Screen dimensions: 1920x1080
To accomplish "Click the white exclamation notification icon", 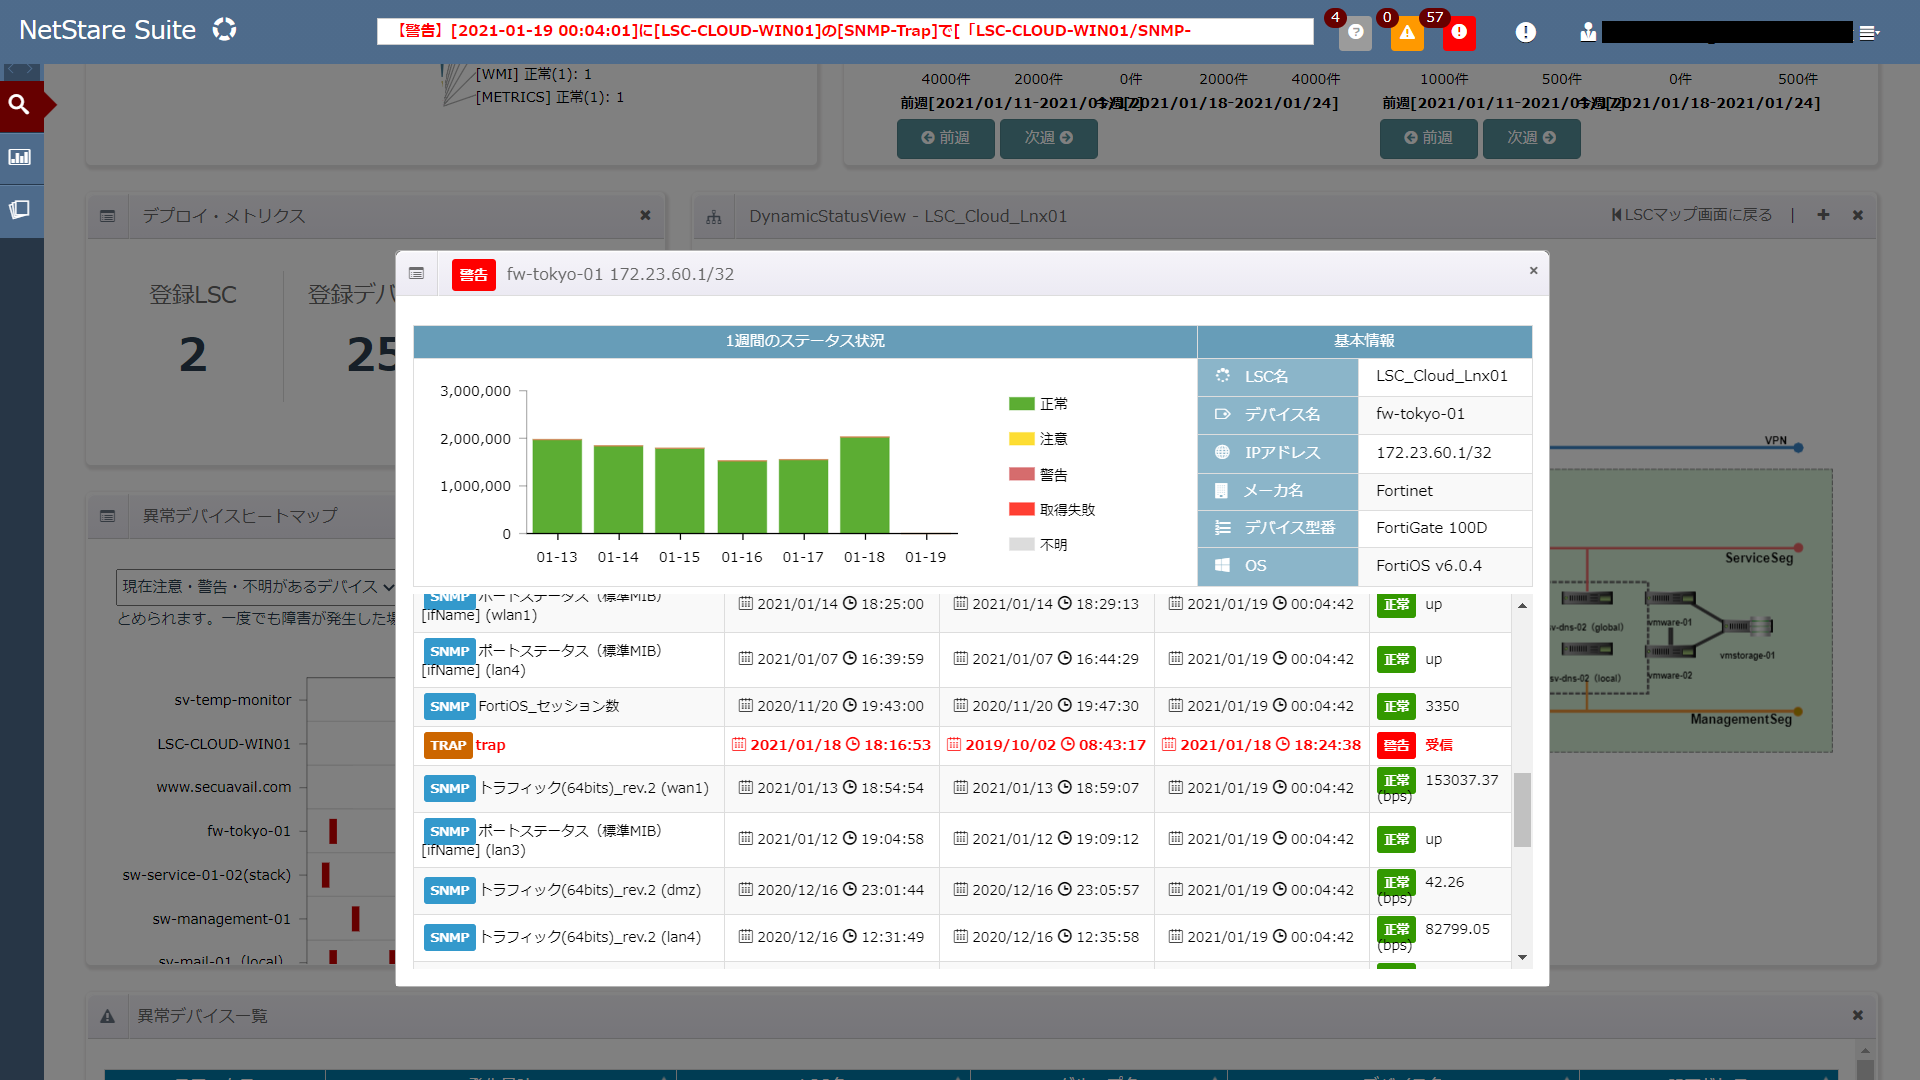I will pyautogui.click(x=1525, y=32).
